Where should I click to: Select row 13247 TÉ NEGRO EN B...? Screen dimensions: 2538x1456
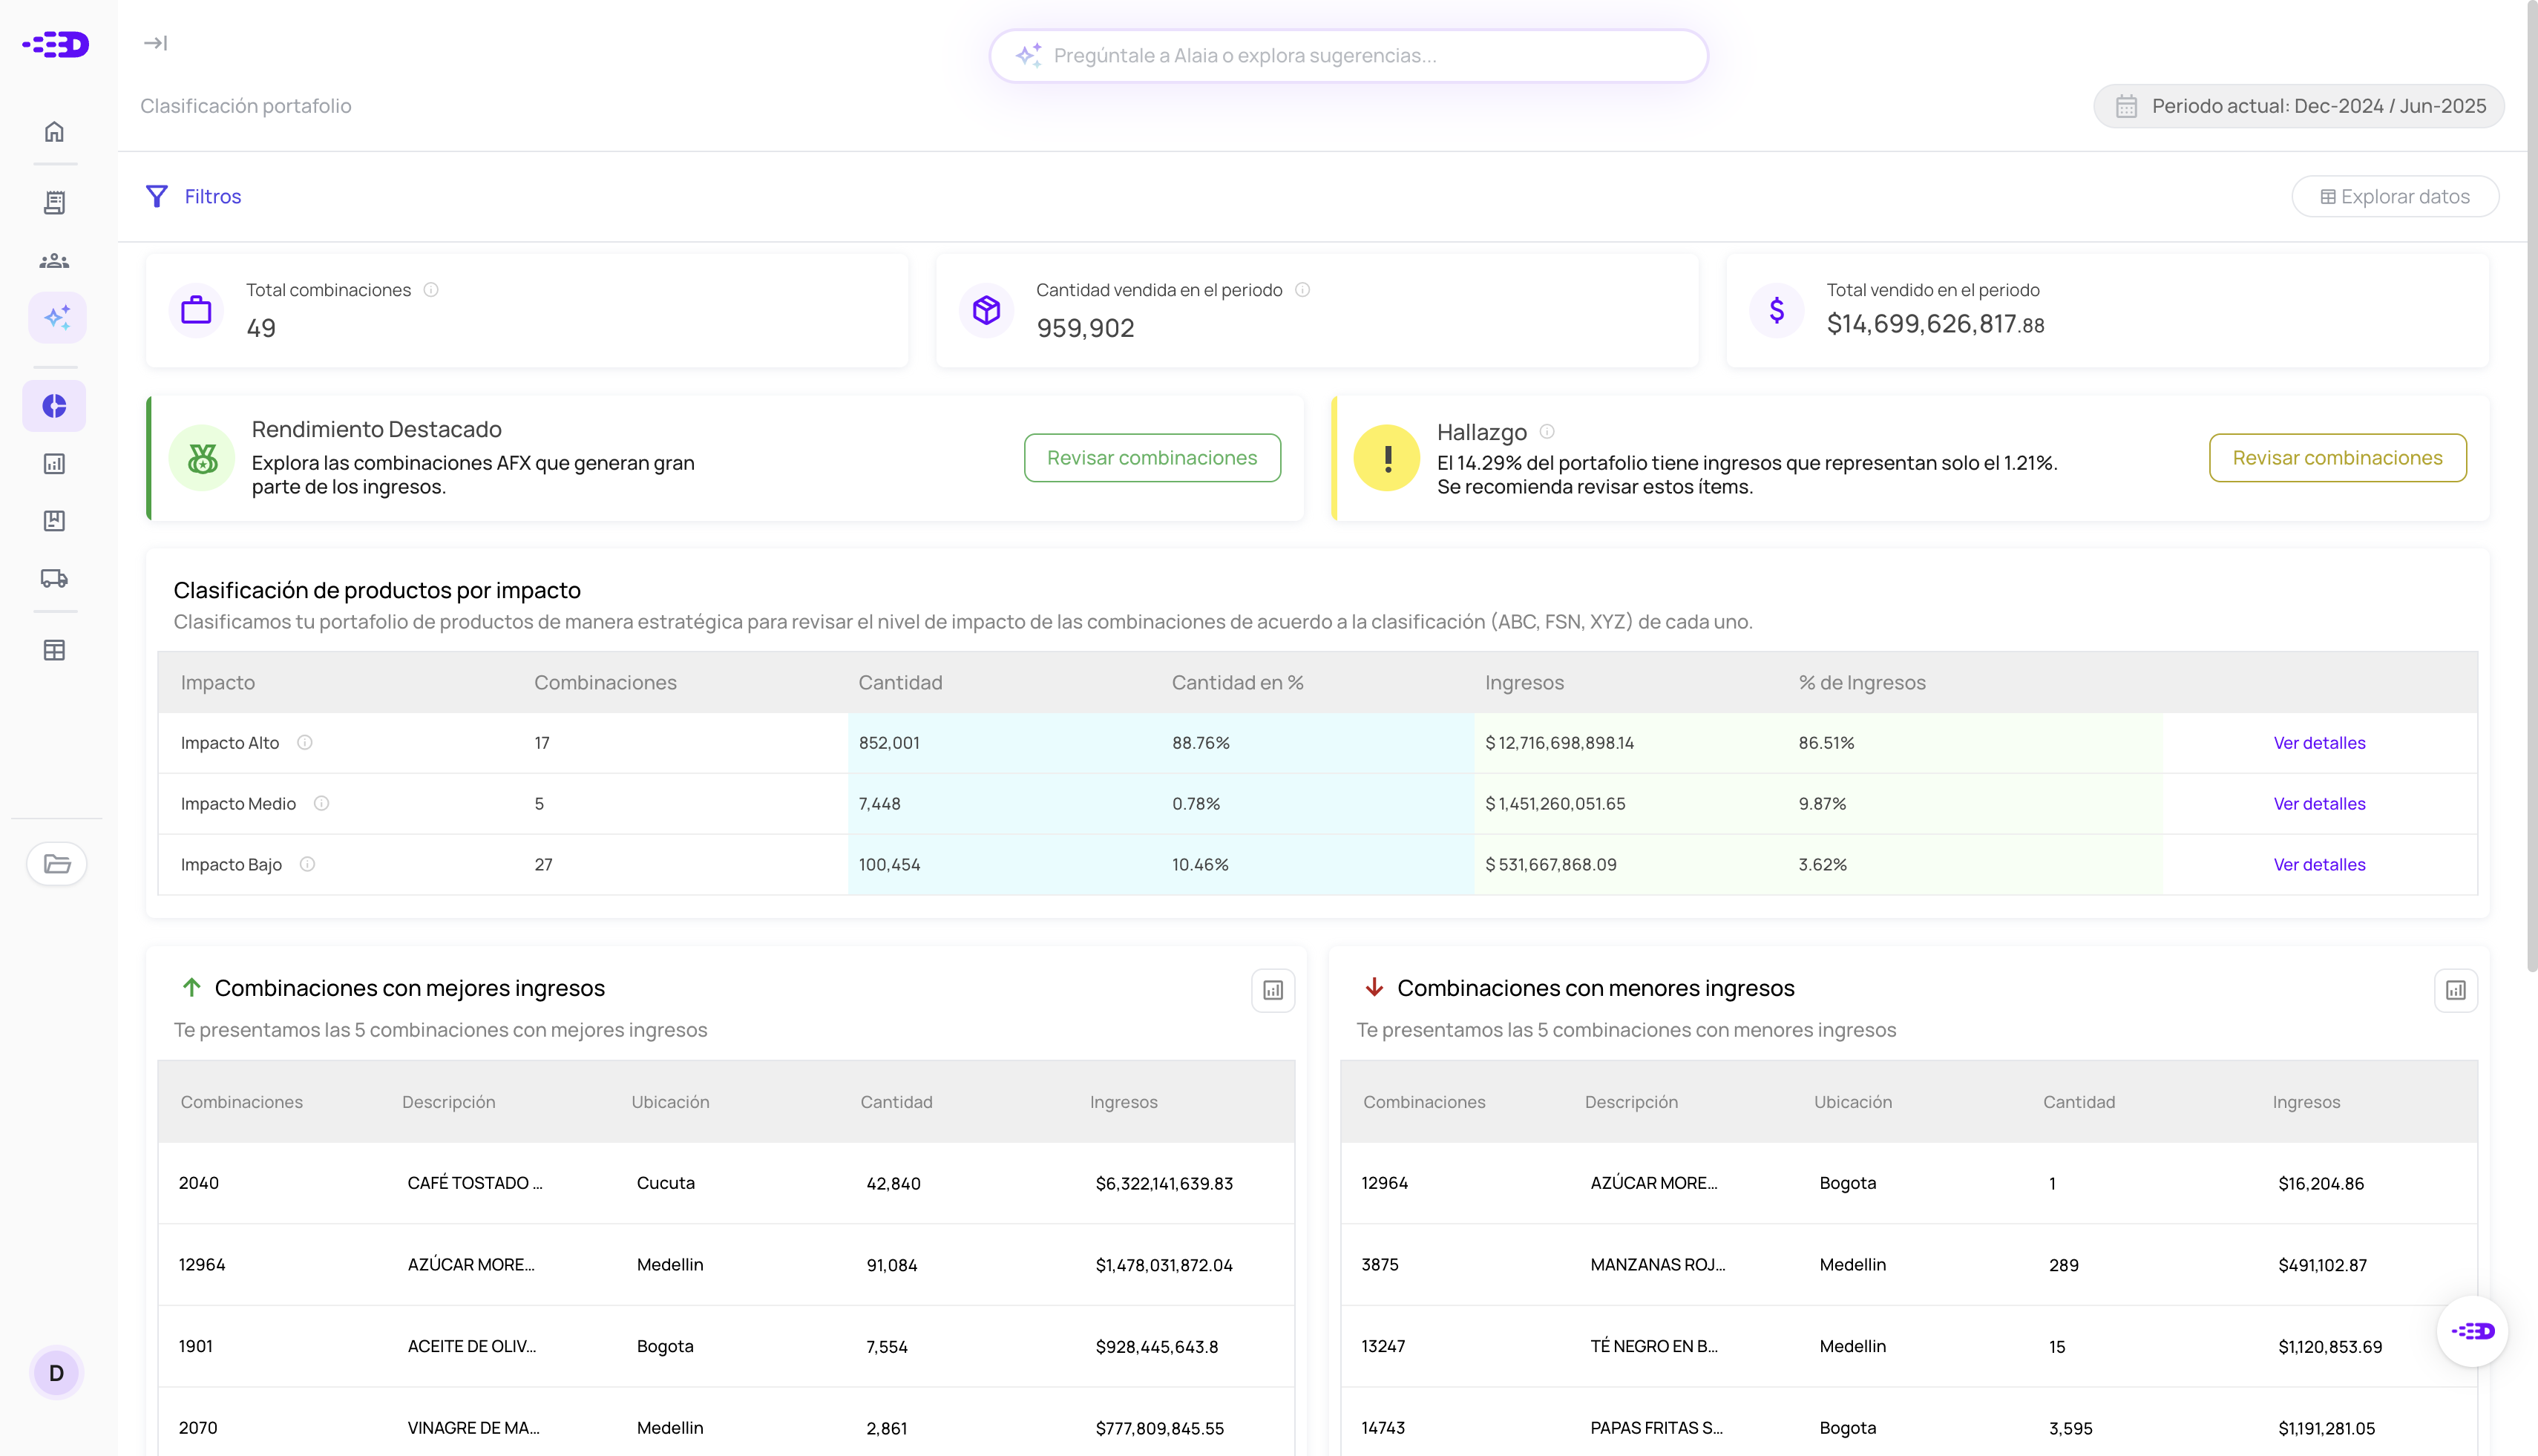pyautogui.click(x=1909, y=1346)
